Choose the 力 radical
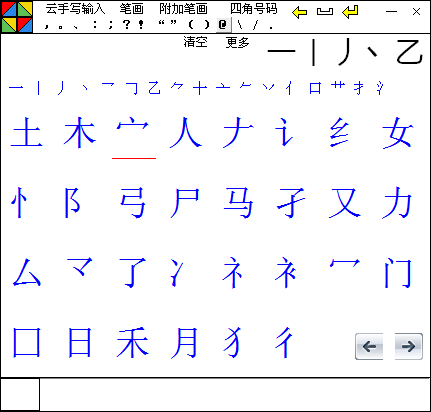Screen dimensions: 431x412 (x=397, y=203)
